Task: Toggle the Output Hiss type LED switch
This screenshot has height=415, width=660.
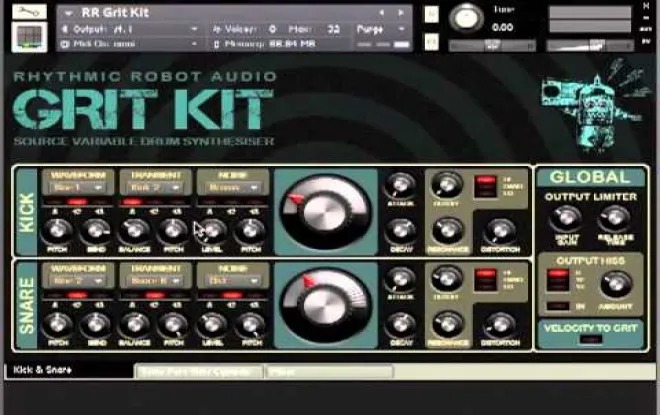Action: [558, 280]
